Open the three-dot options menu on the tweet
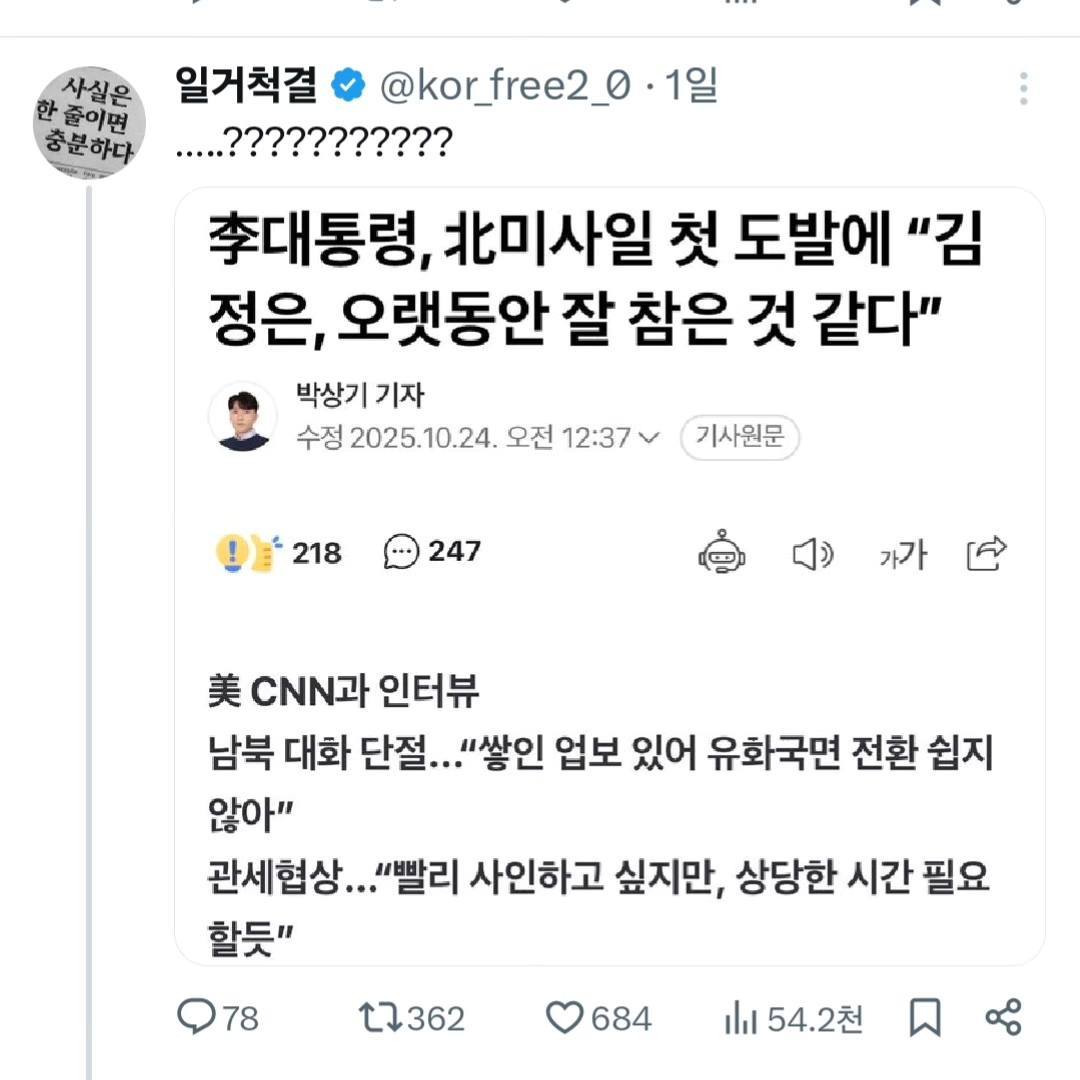The width and height of the screenshot is (1080, 1080). 1022,88
